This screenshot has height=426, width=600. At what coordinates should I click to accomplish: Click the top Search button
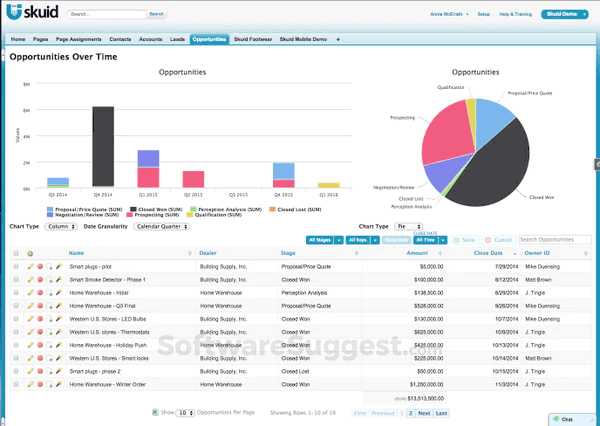(x=156, y=15)
